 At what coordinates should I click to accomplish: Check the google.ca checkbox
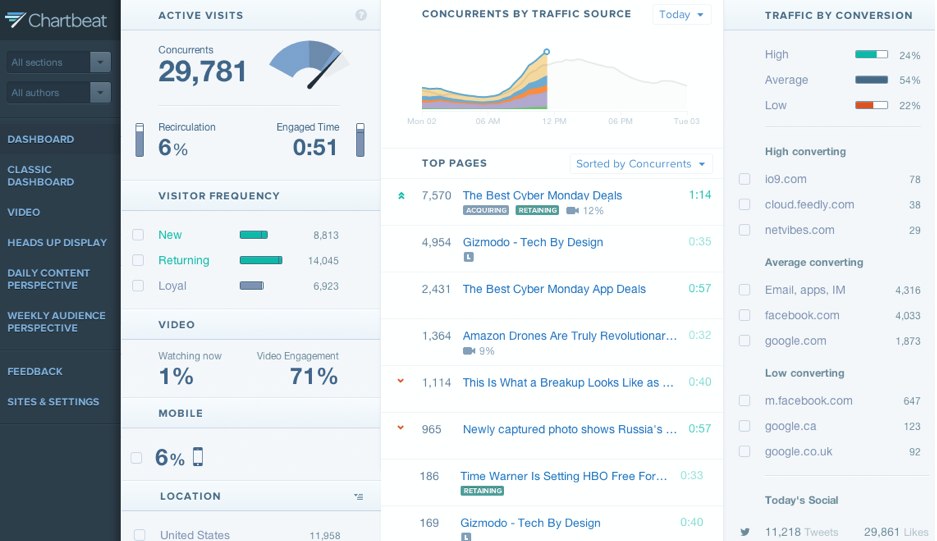[745, 426]
